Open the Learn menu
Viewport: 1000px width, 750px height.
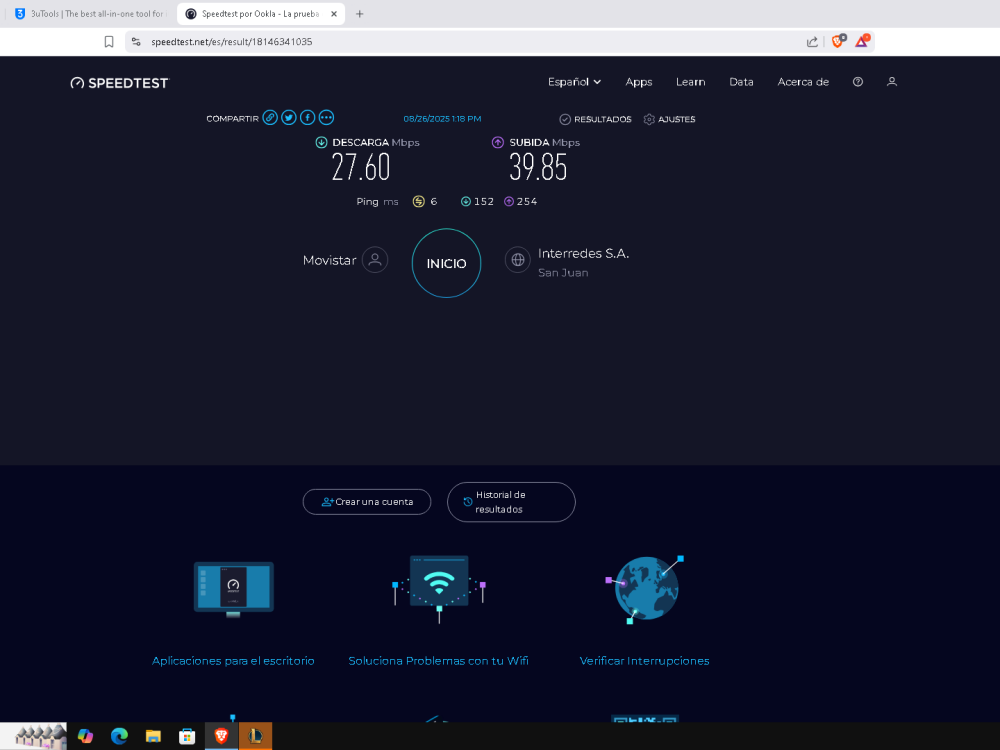pos(690,82)
